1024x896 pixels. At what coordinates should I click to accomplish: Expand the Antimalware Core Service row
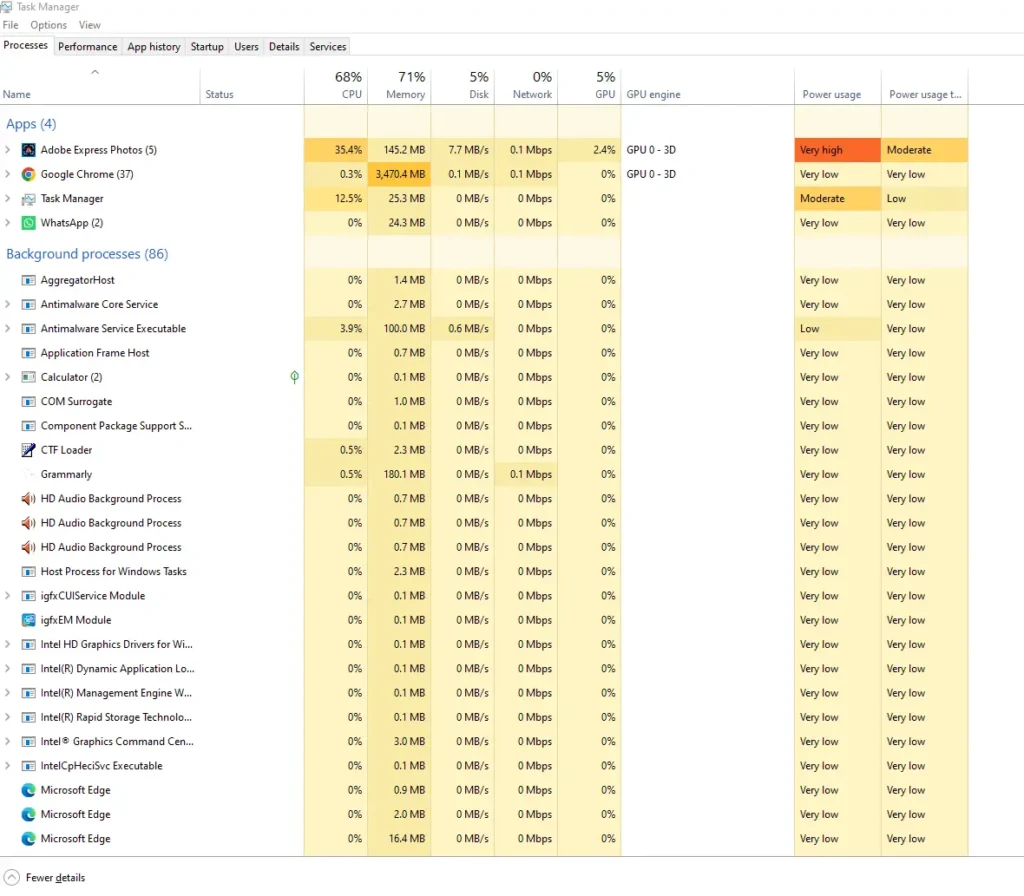coord(7,304)
